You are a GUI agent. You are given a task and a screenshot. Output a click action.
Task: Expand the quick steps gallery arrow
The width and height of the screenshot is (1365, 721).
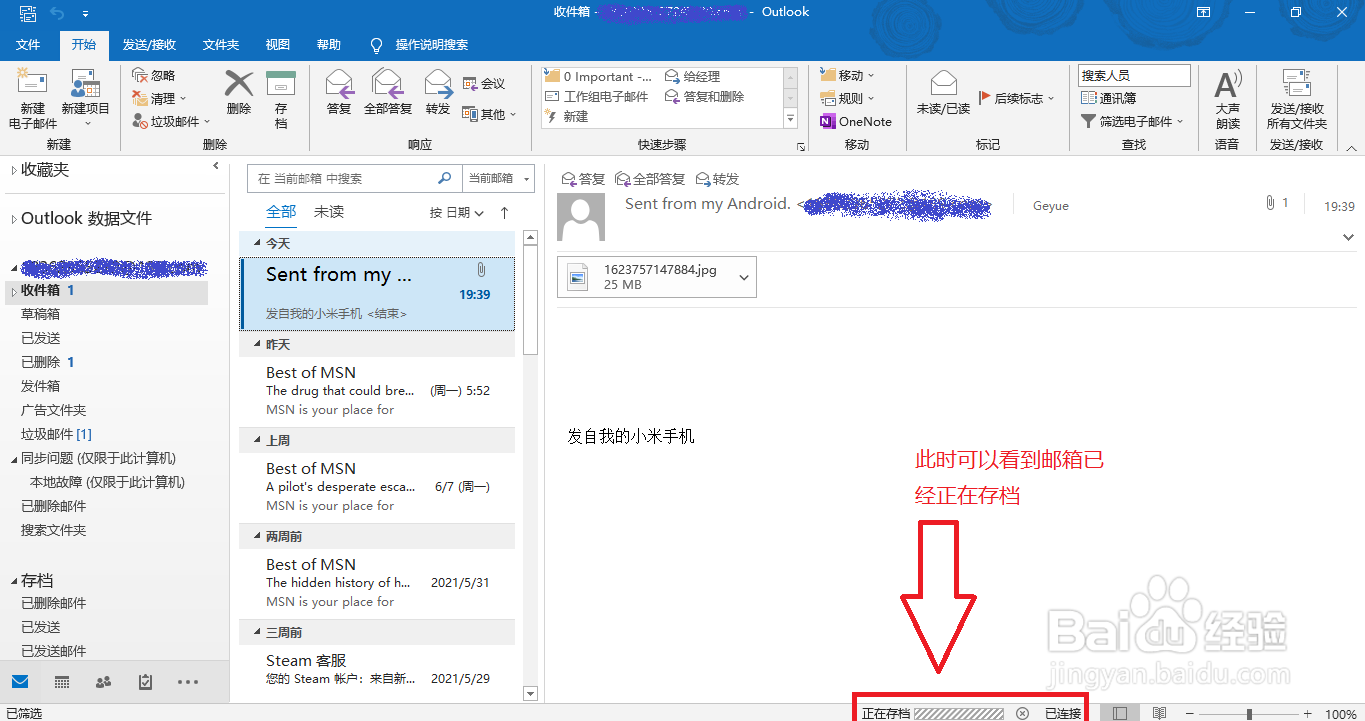pos(790,119)
